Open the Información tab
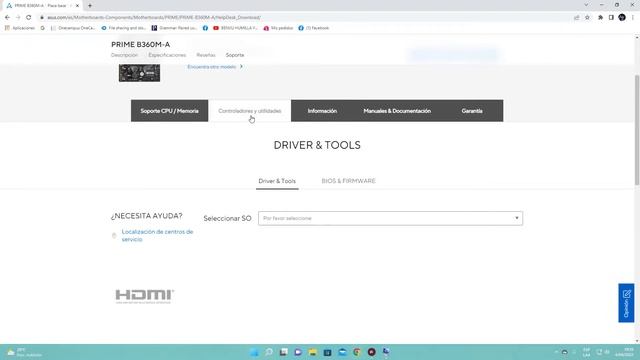640x360 pixels. [x=322, y=111]
